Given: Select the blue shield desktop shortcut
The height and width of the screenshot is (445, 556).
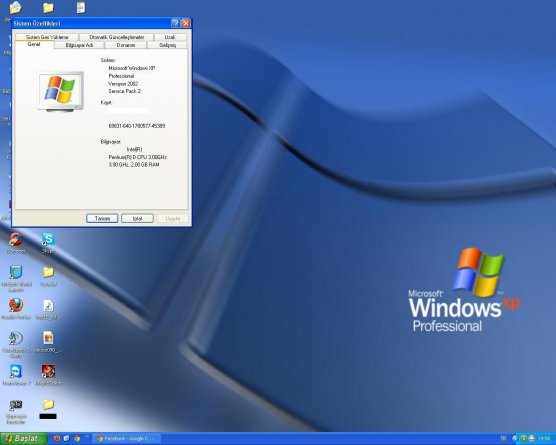Looking at the screenshot, I should click(16, 272).
